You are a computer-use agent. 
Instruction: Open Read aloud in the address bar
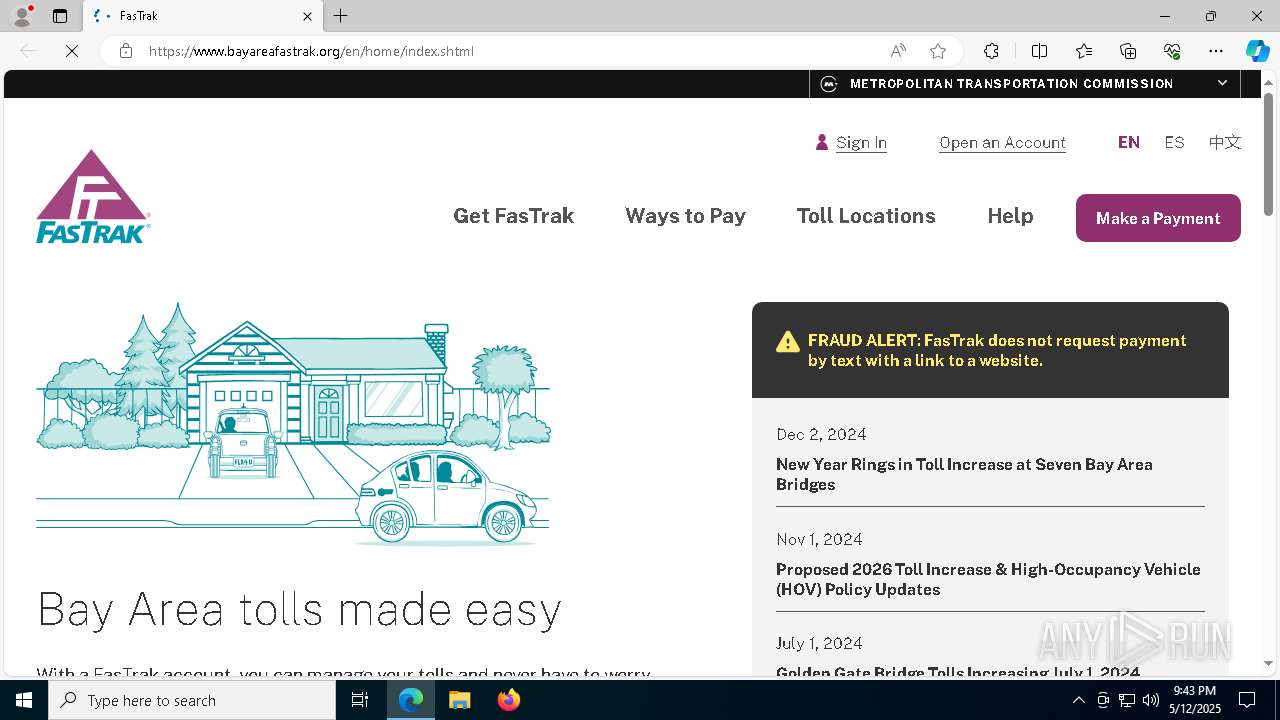(x=898, y=51)
